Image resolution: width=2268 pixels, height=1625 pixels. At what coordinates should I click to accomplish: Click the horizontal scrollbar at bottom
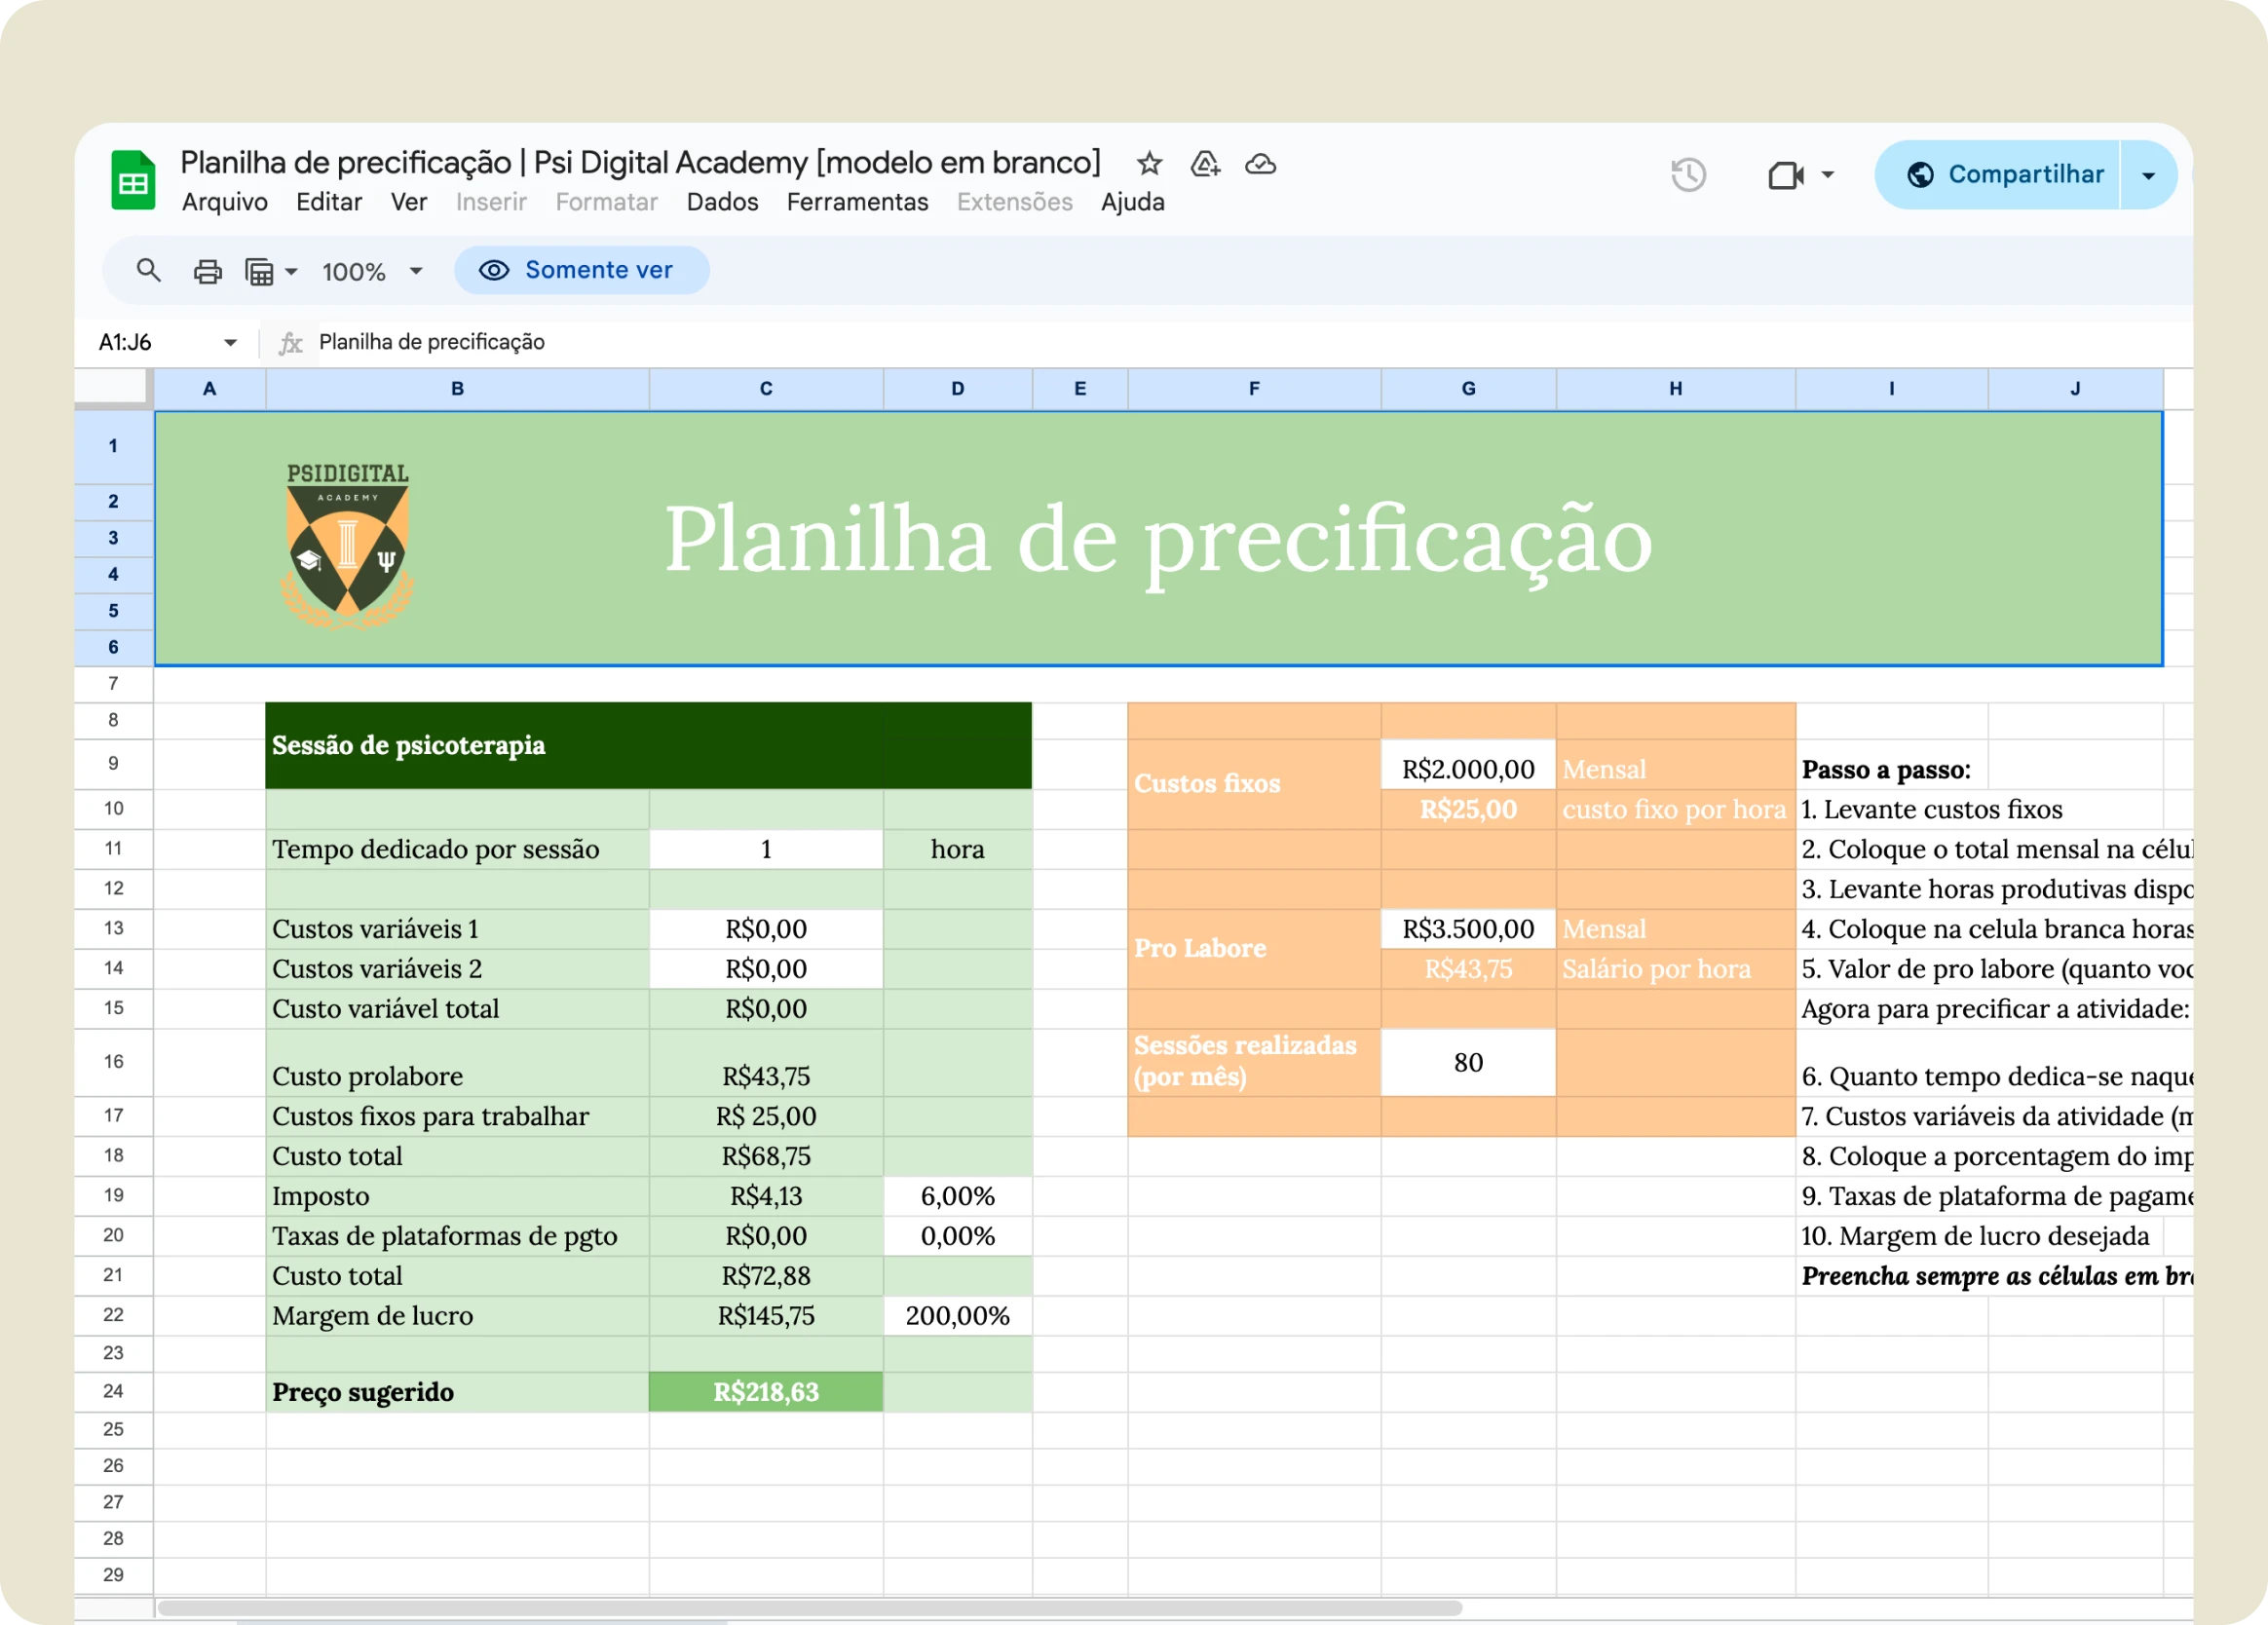[810, 1608]
